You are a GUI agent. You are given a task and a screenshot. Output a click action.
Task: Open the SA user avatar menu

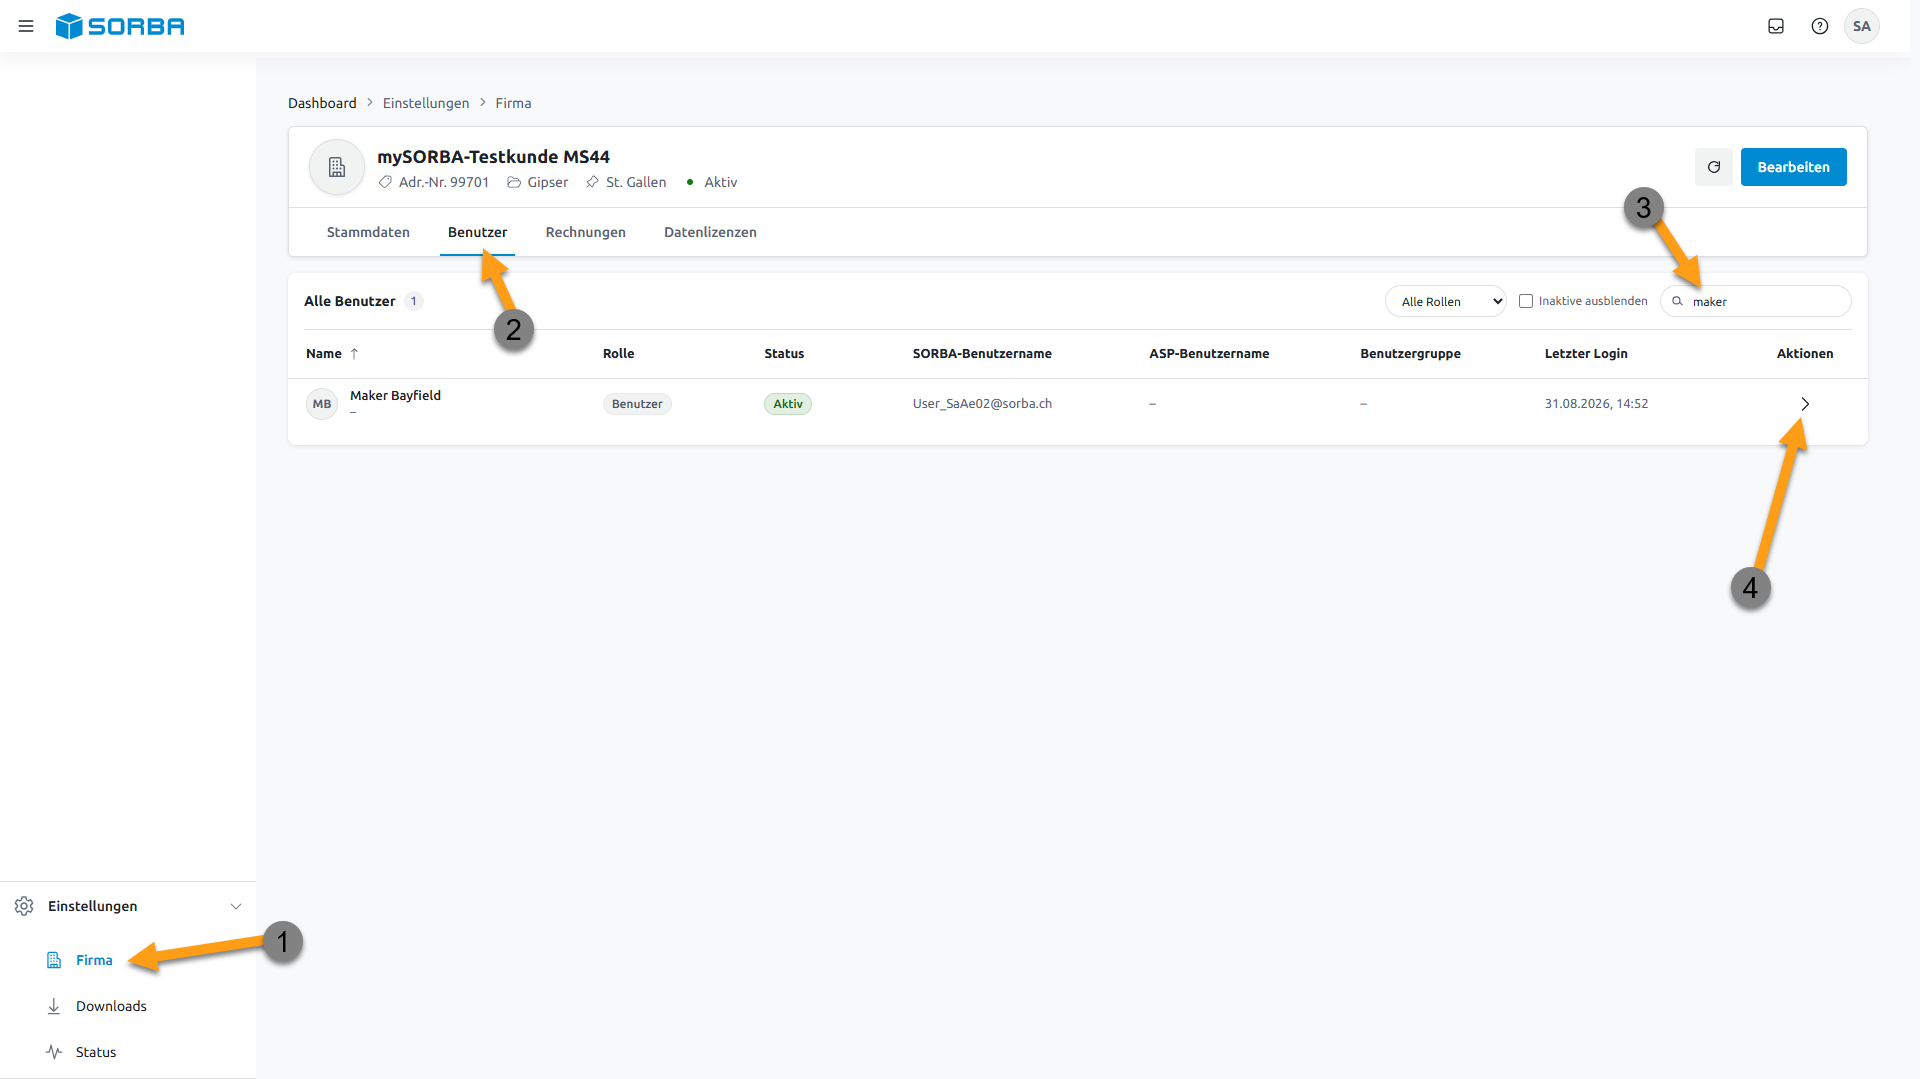click(x=1862, y=26)
